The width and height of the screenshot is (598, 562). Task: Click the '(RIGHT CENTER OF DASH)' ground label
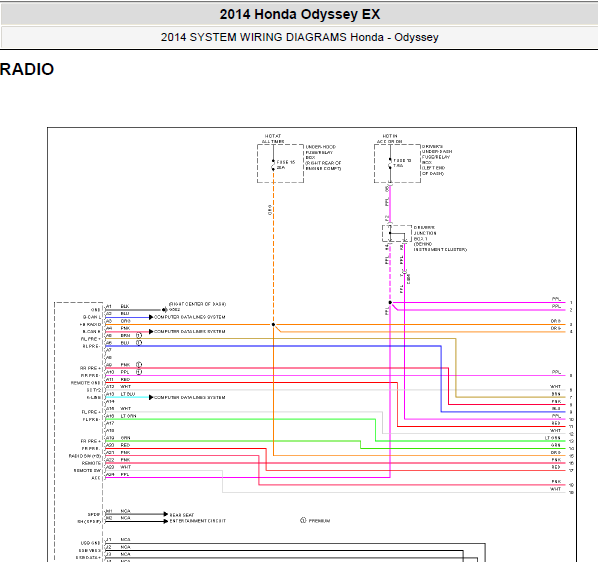point(197,304)
